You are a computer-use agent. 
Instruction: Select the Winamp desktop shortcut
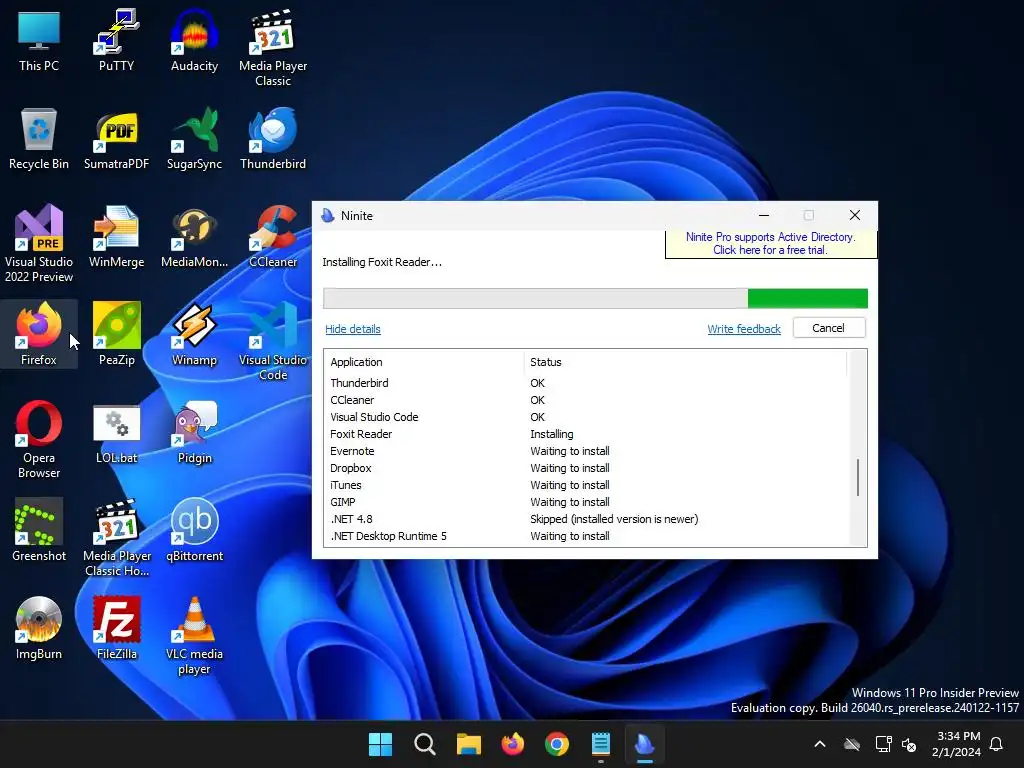[x=194, y=334]
